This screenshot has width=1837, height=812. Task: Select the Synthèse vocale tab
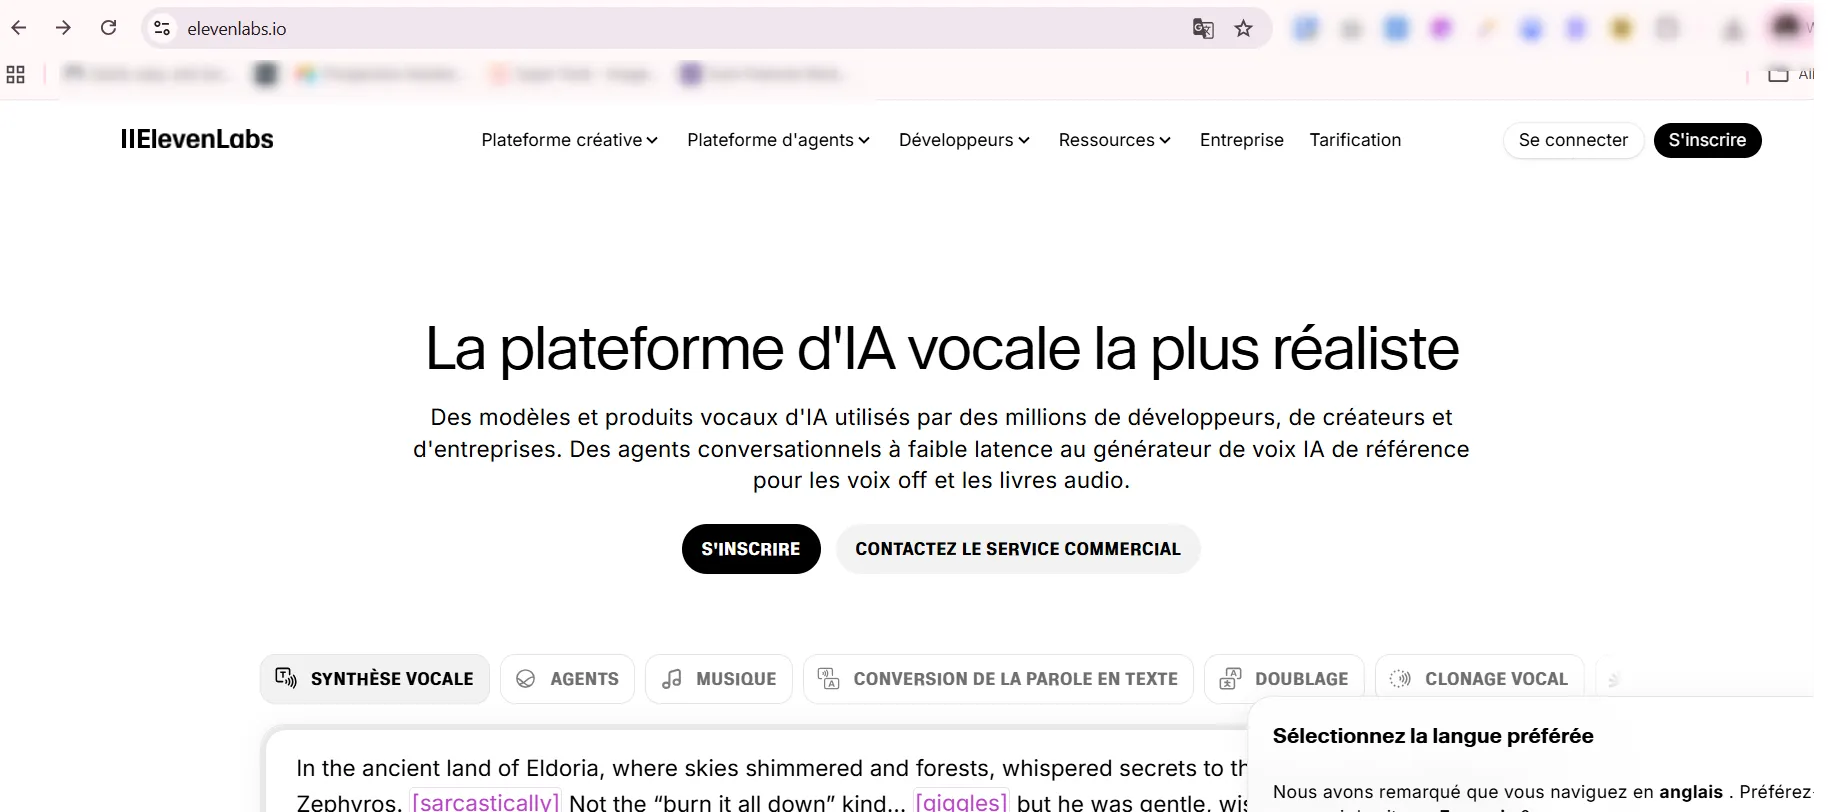[375, 679]
